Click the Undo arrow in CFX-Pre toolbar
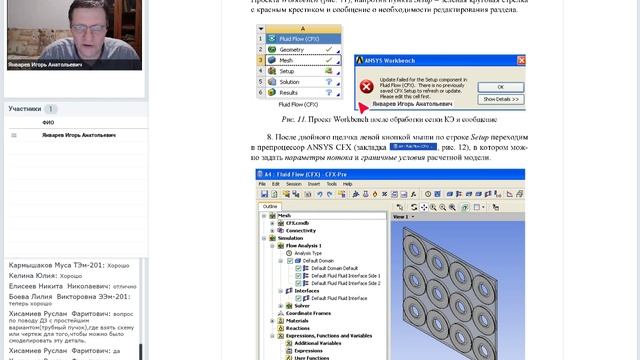Viewport: 640px width, 360px height. [x=320, y=194]
